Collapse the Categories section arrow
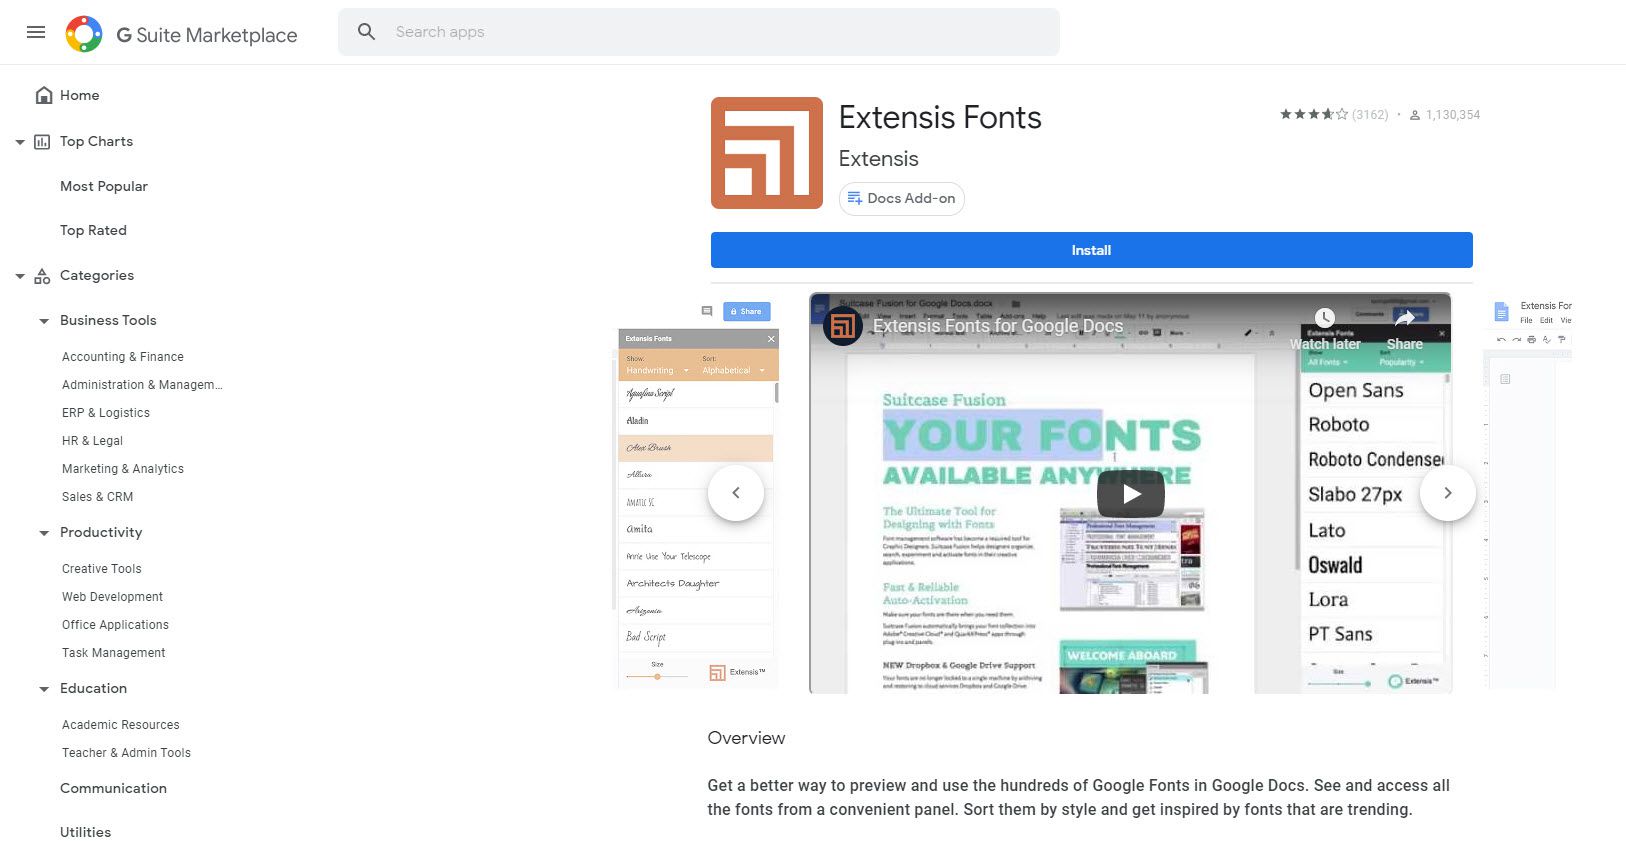This screenshot has width=1626, height=841. [20, 276]
